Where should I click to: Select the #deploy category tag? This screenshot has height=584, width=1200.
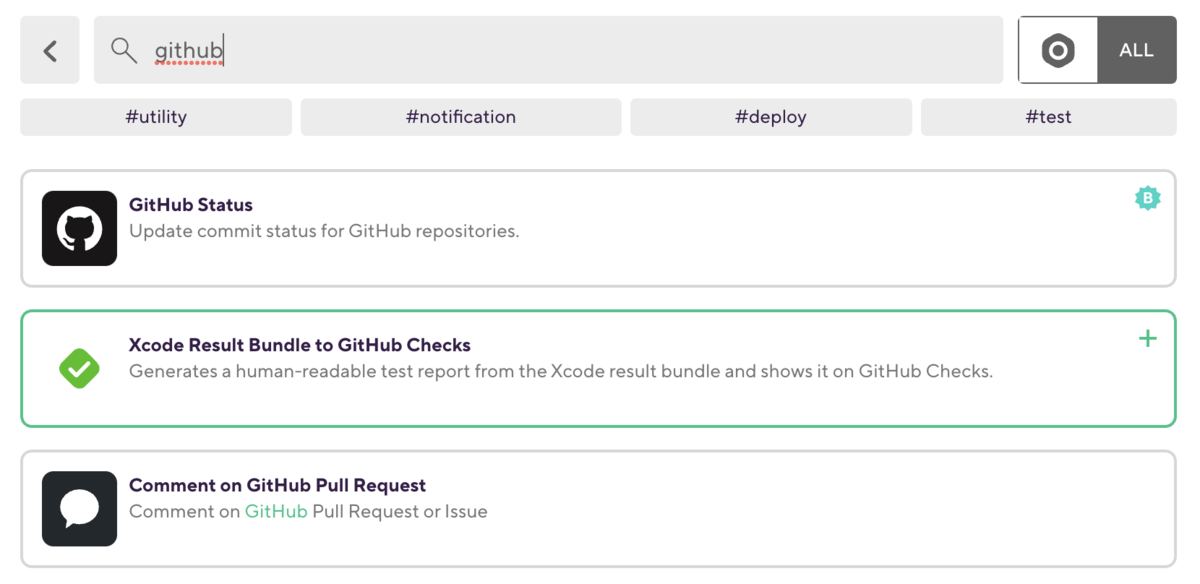[x=771, y=117]
